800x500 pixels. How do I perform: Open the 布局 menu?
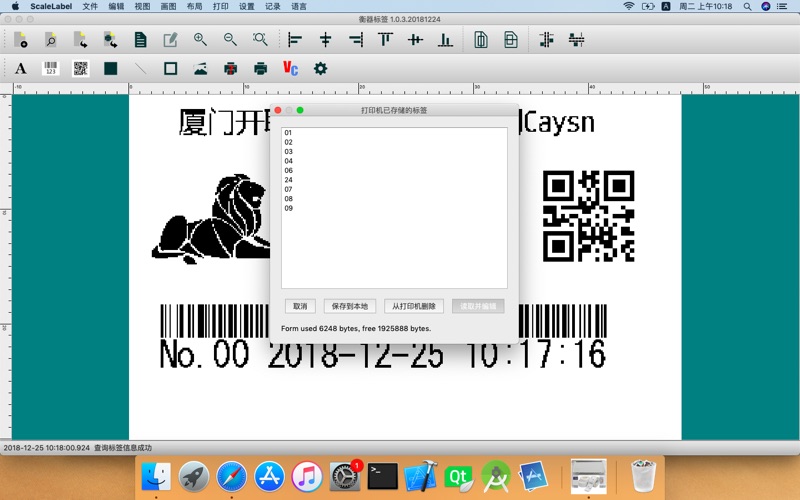coord(194,6)
